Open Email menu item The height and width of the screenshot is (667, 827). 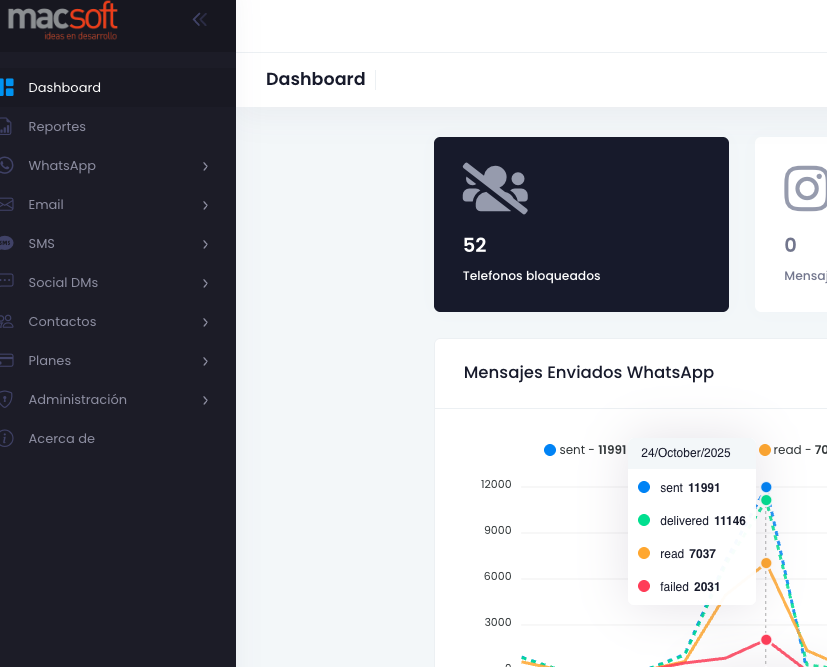click(118, 205)
